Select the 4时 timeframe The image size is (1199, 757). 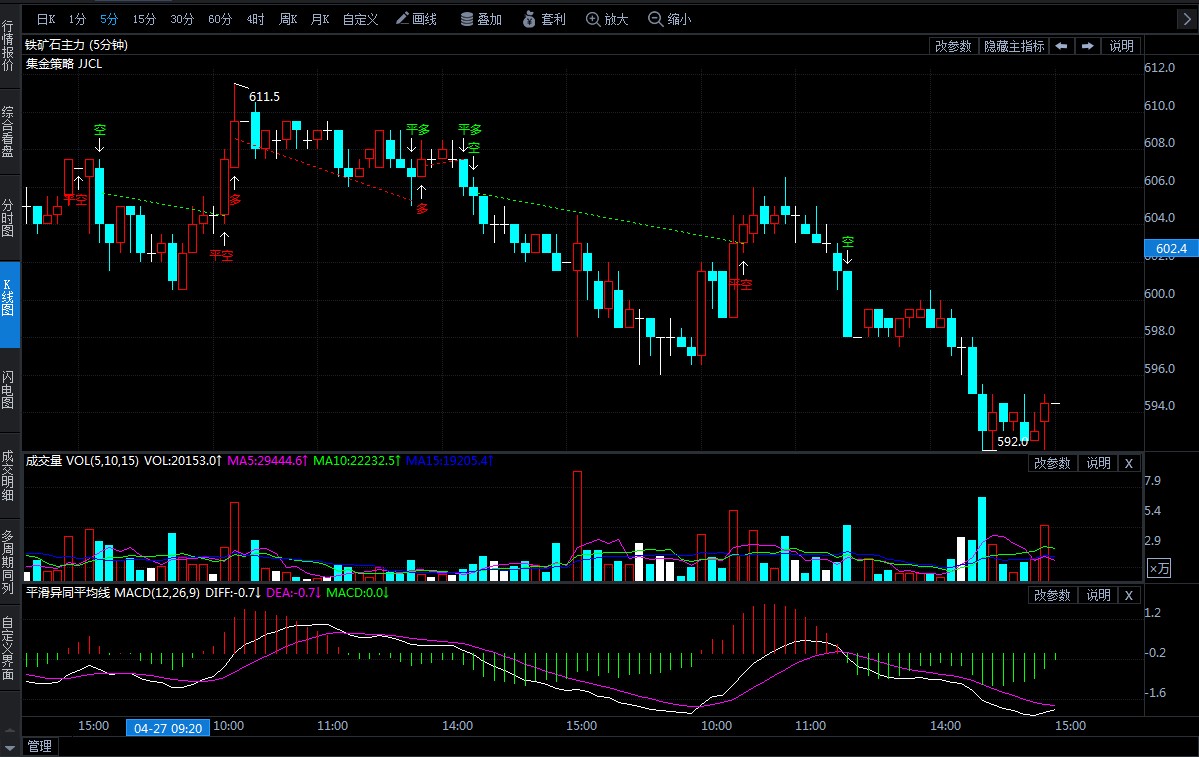coord(255,19)
